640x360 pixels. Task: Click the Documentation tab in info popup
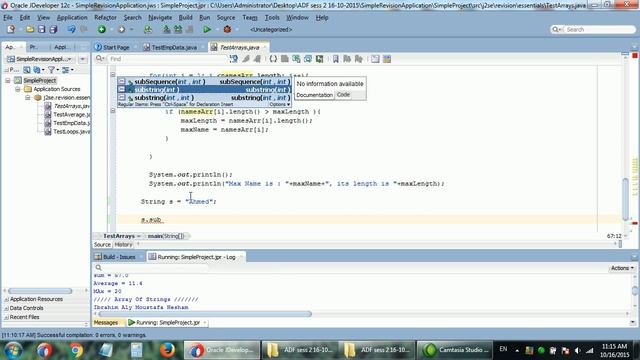point(314,95)
